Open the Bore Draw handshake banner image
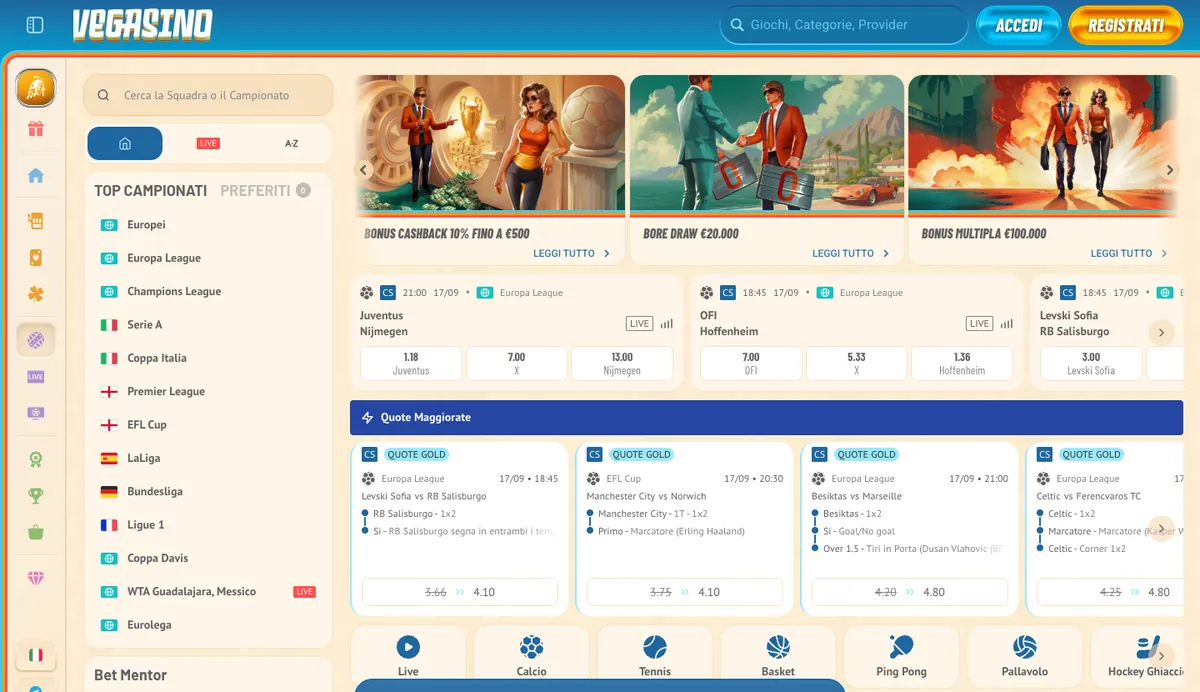This screenshot has width=1200, height=692. (x=767, y=143)
